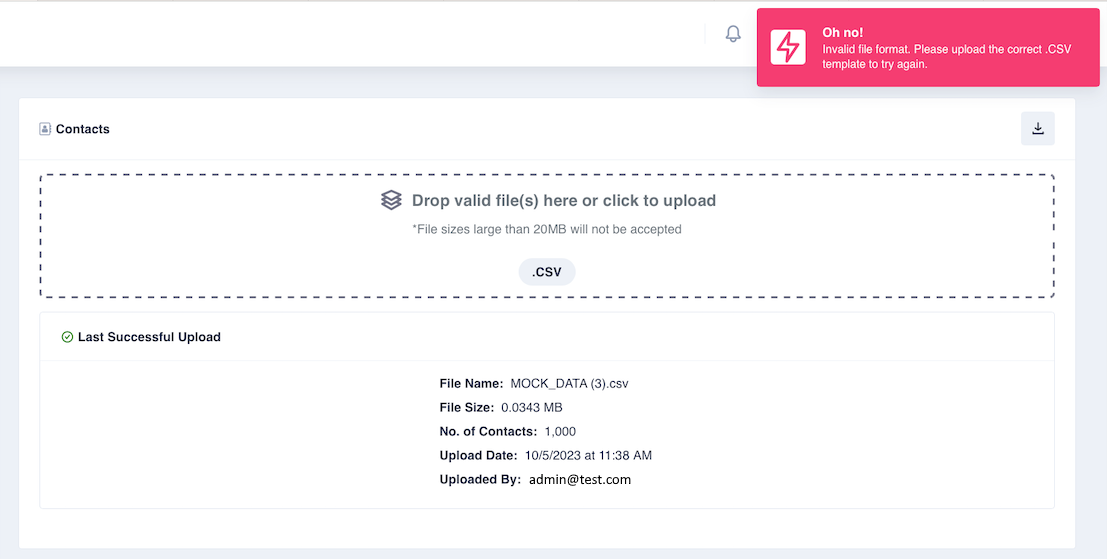Click the "Uploaded By:" label

(x=480, y=480)
